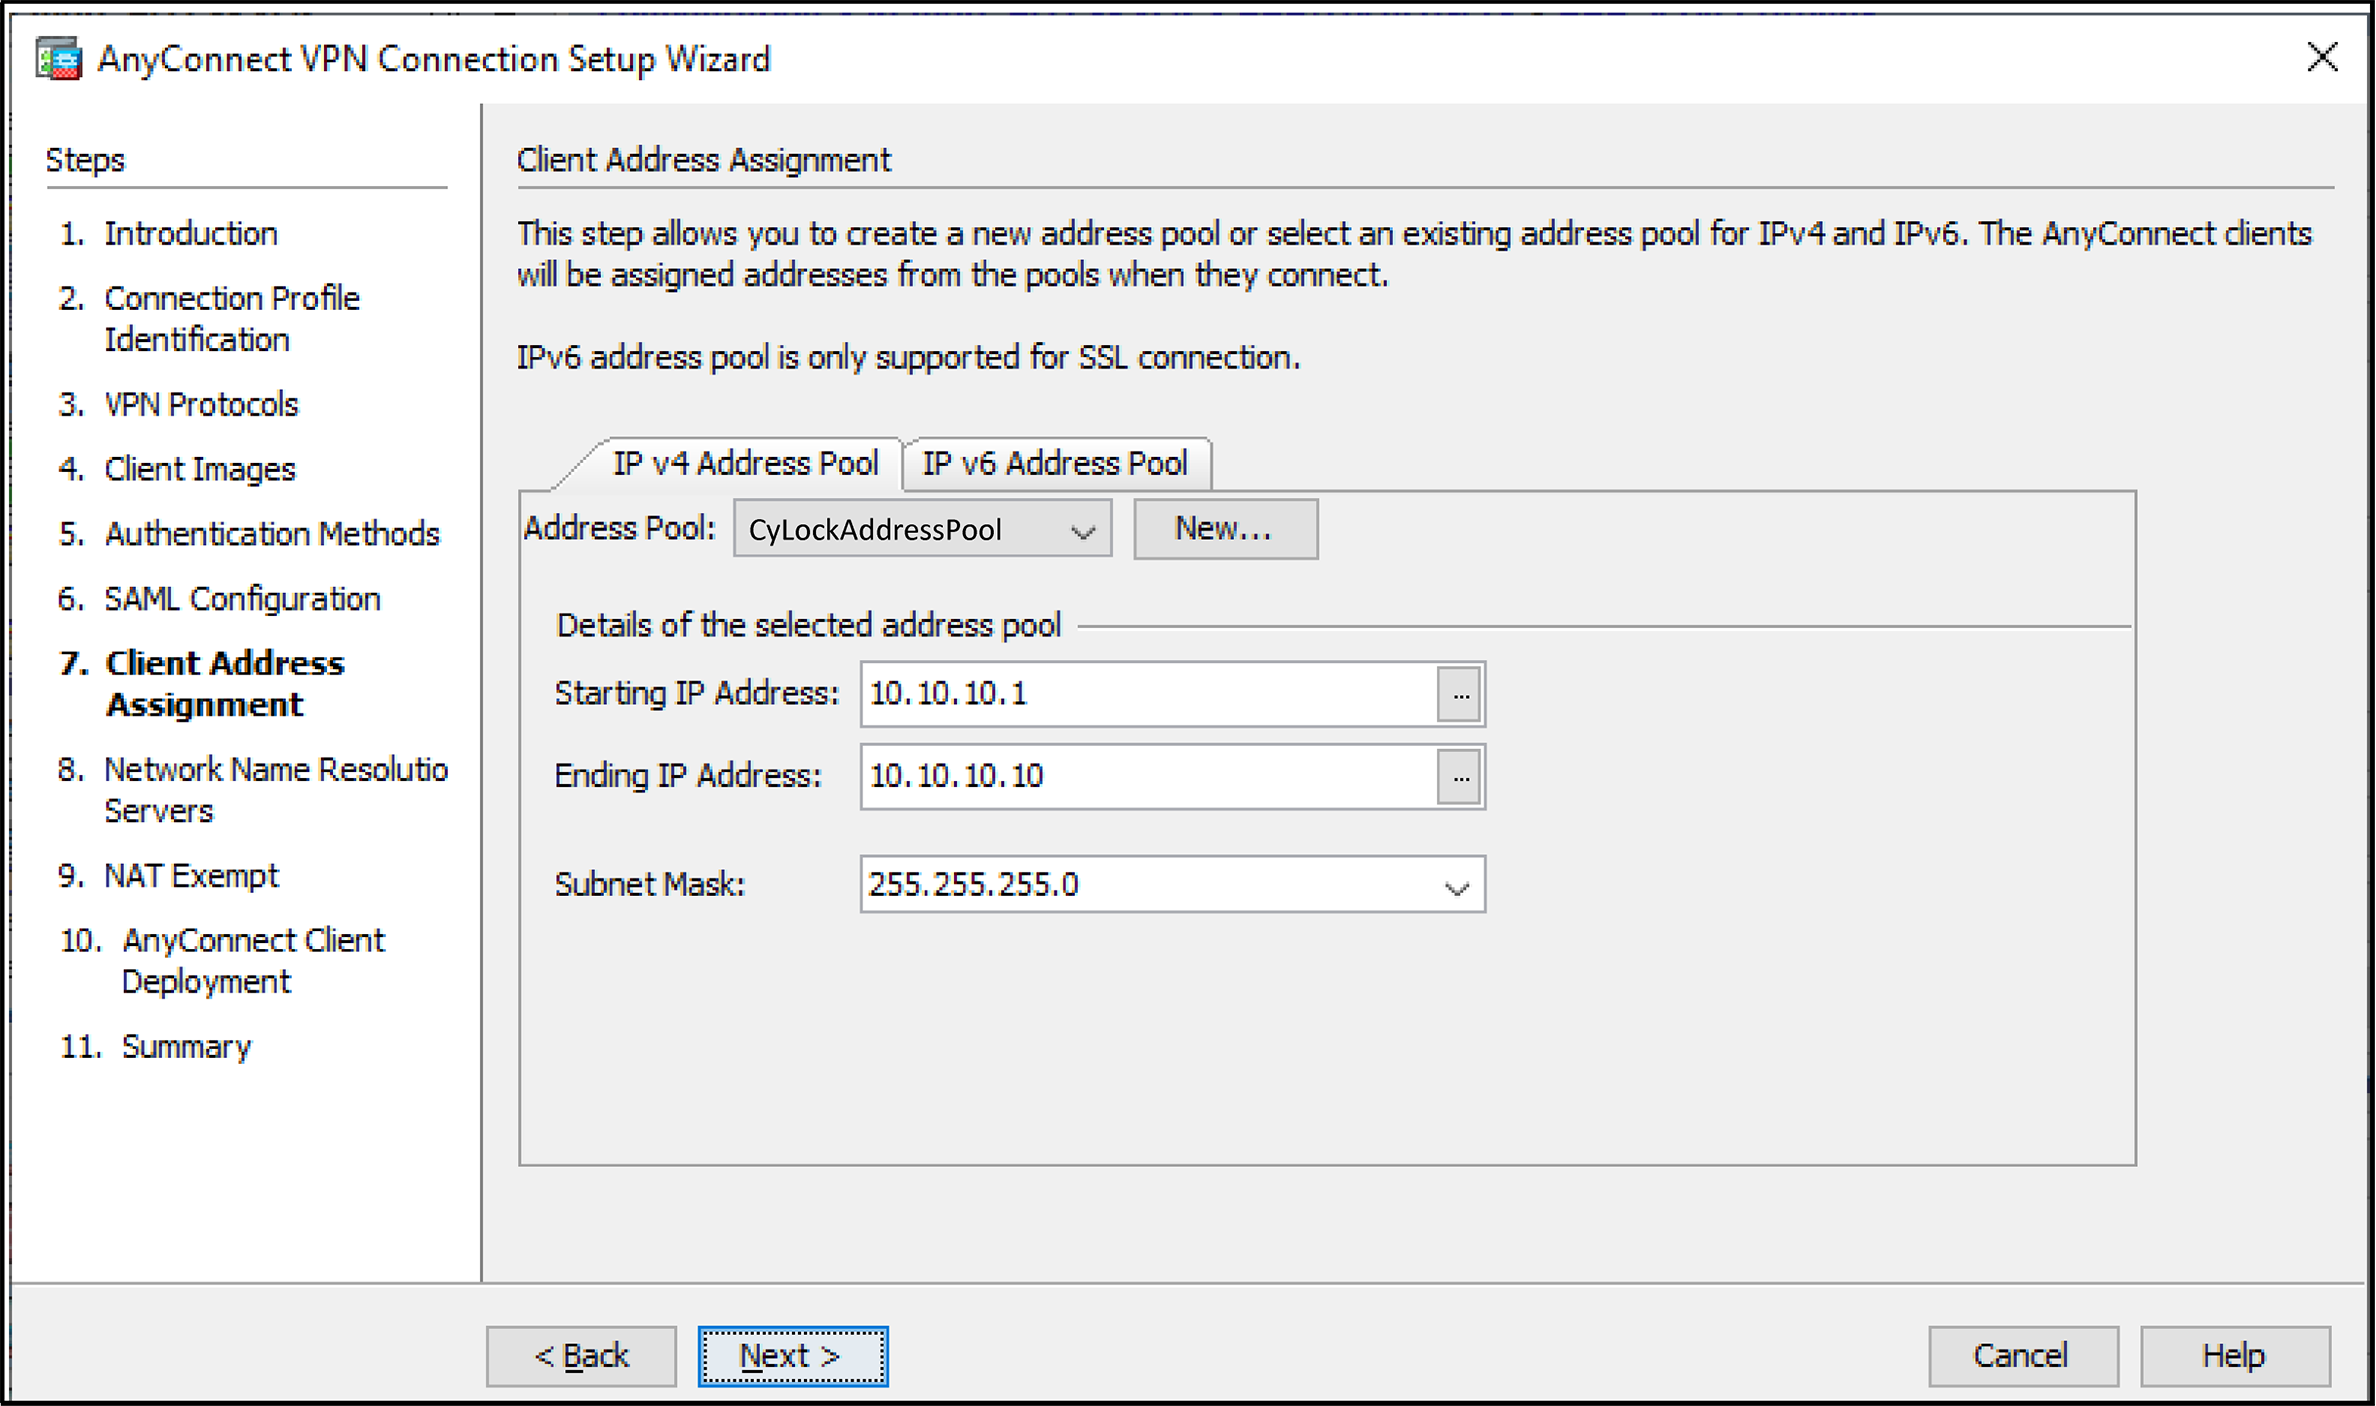This screenshot has width=2376, height=1406.
Task: Open browse button for Starting IP Address
Action: (1459, 694)
